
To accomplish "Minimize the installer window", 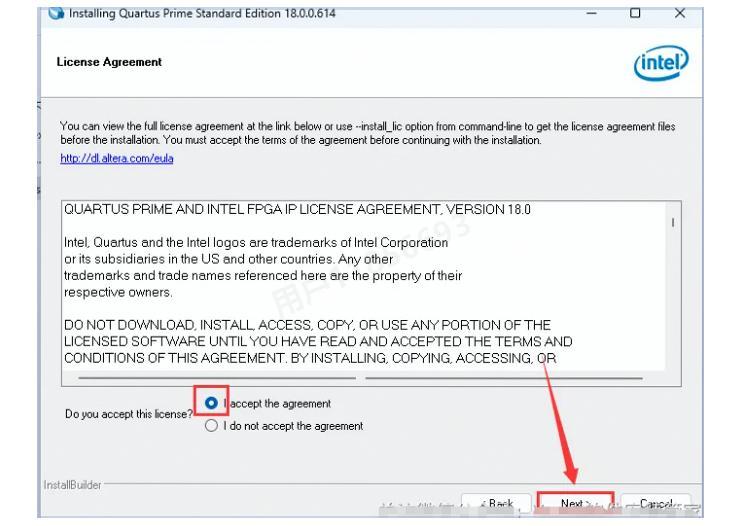I will click(591, 13).
